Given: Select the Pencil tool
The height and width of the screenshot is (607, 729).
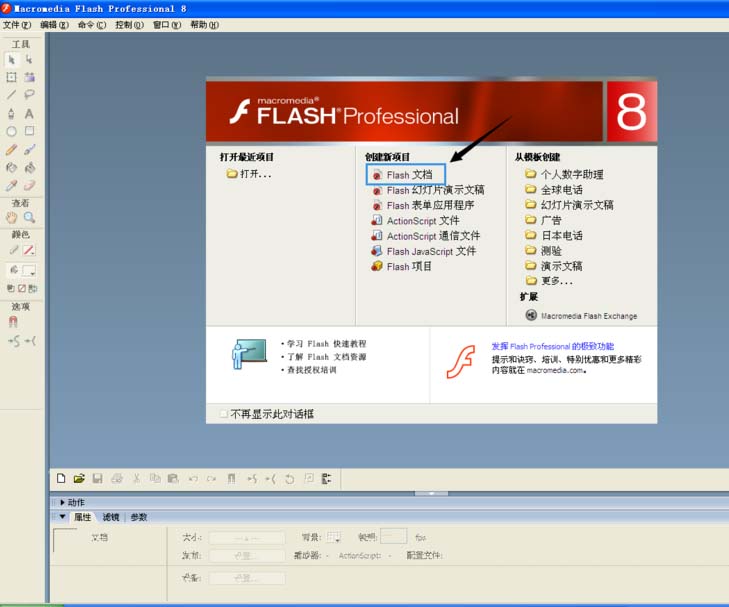Looking at the screenshot, I should (12, 150).
